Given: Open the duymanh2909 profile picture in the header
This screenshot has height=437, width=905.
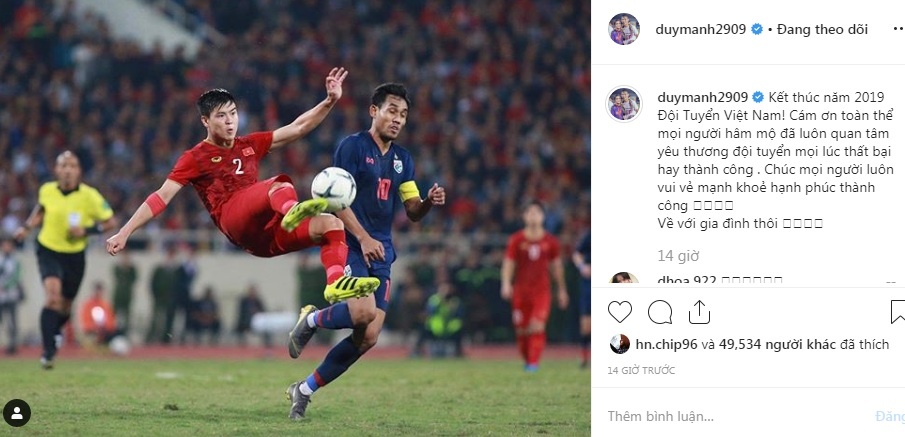Looking at the screenshot, I should tap(624, 29).
